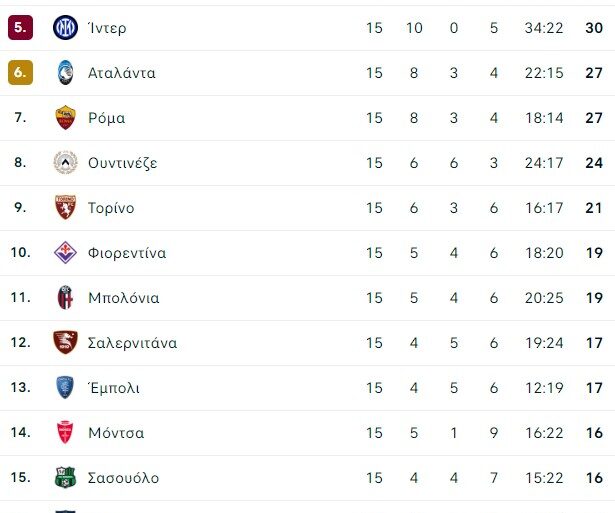615x513 pixels.
Task: Click the Torino club crest icon
Action: click(x=65, y=208)
